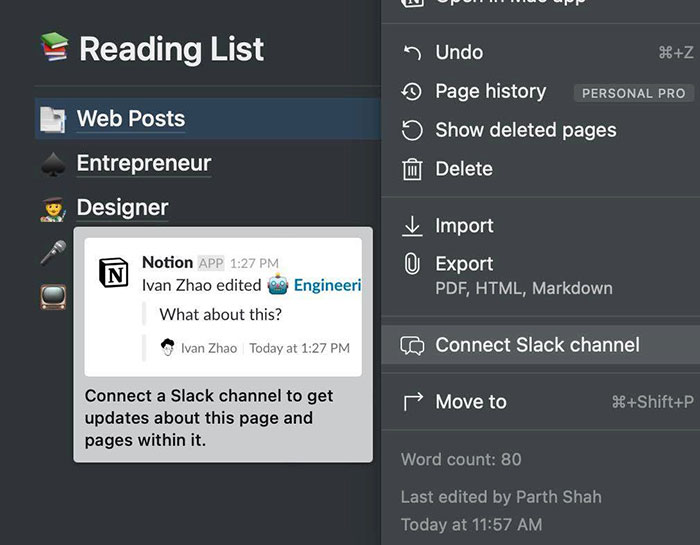Click the books emoji beside Reading List
The width and height of the screenshot is (700, 545).
coord(54,48)
